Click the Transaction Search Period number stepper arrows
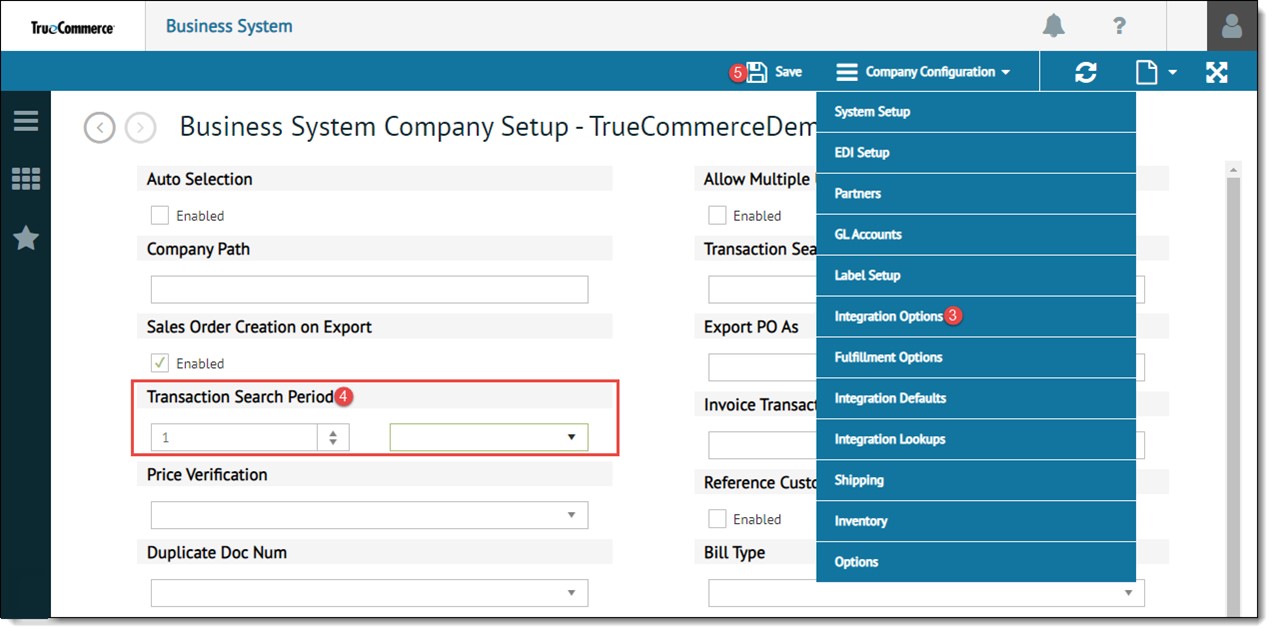 333,437
